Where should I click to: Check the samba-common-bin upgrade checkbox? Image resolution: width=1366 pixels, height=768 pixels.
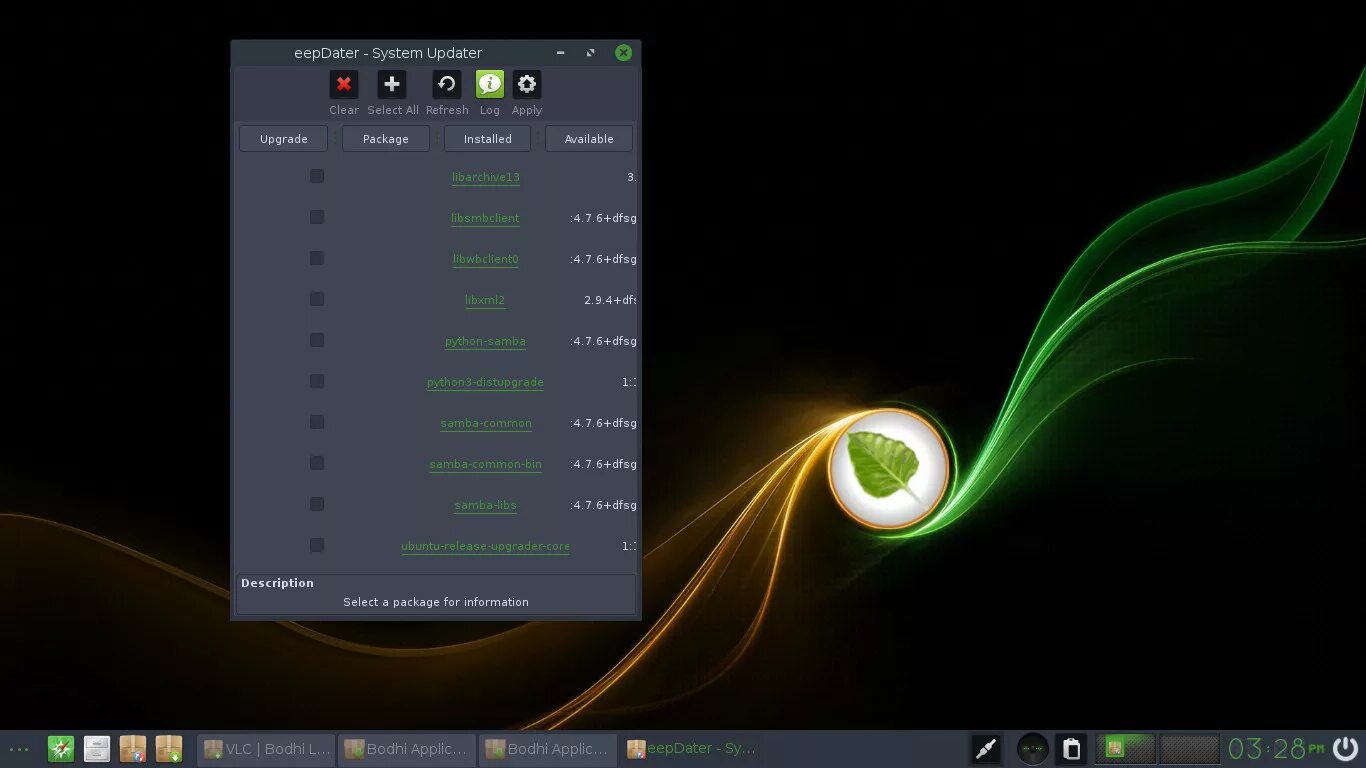(x=317, y=463)
